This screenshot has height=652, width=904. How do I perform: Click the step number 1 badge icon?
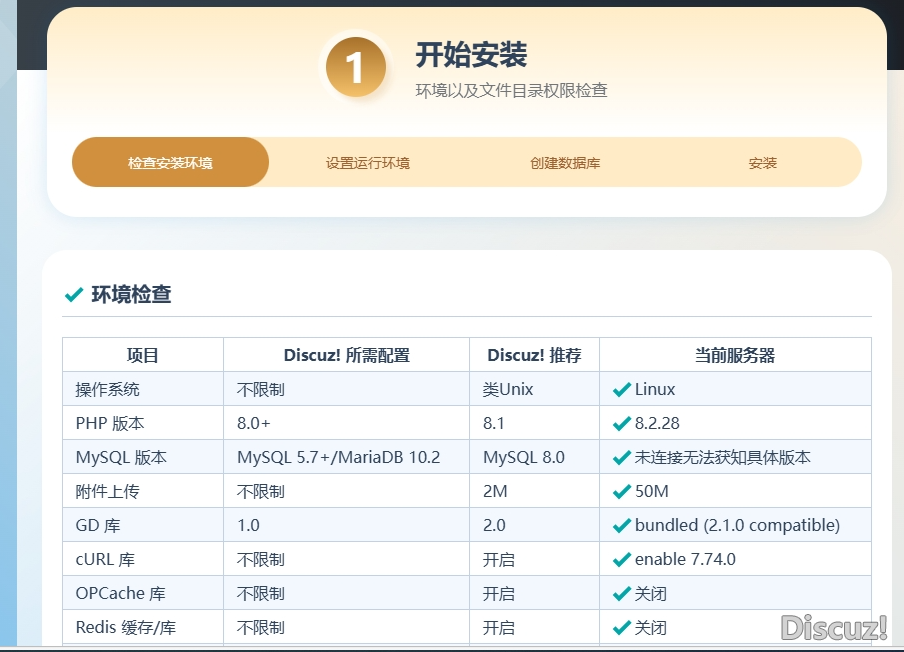click(x=355, y=67)
